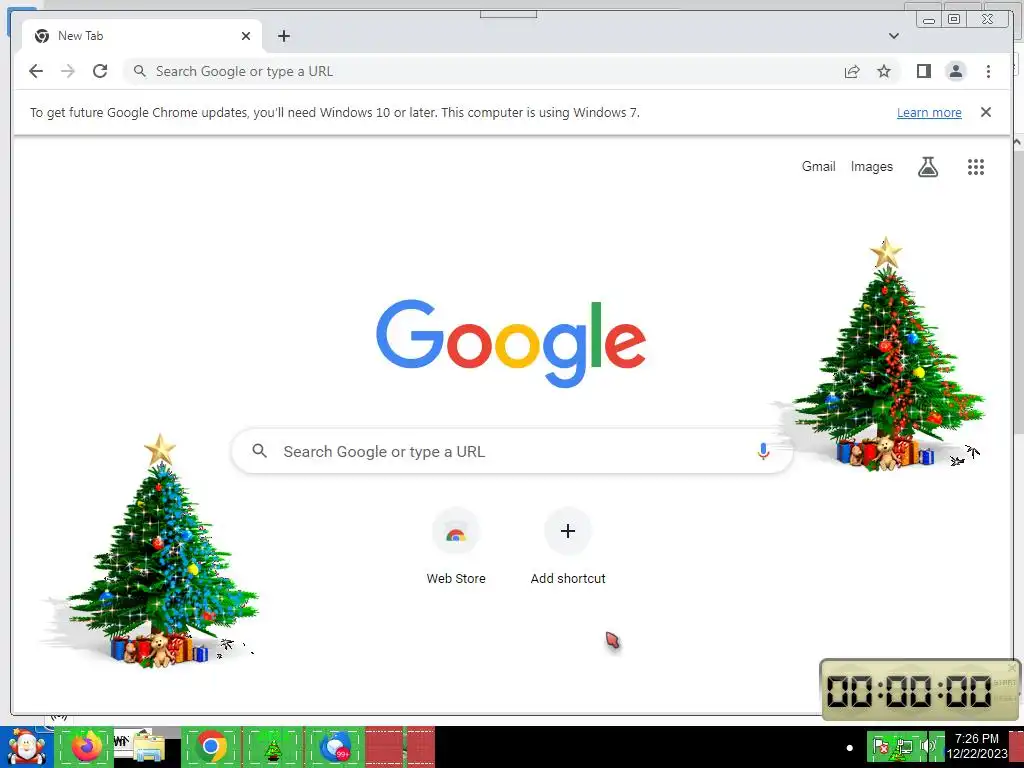Launch Firefox from the taskbar
The width and height of the screenshot is (1024, 768).
click(86, 746)
